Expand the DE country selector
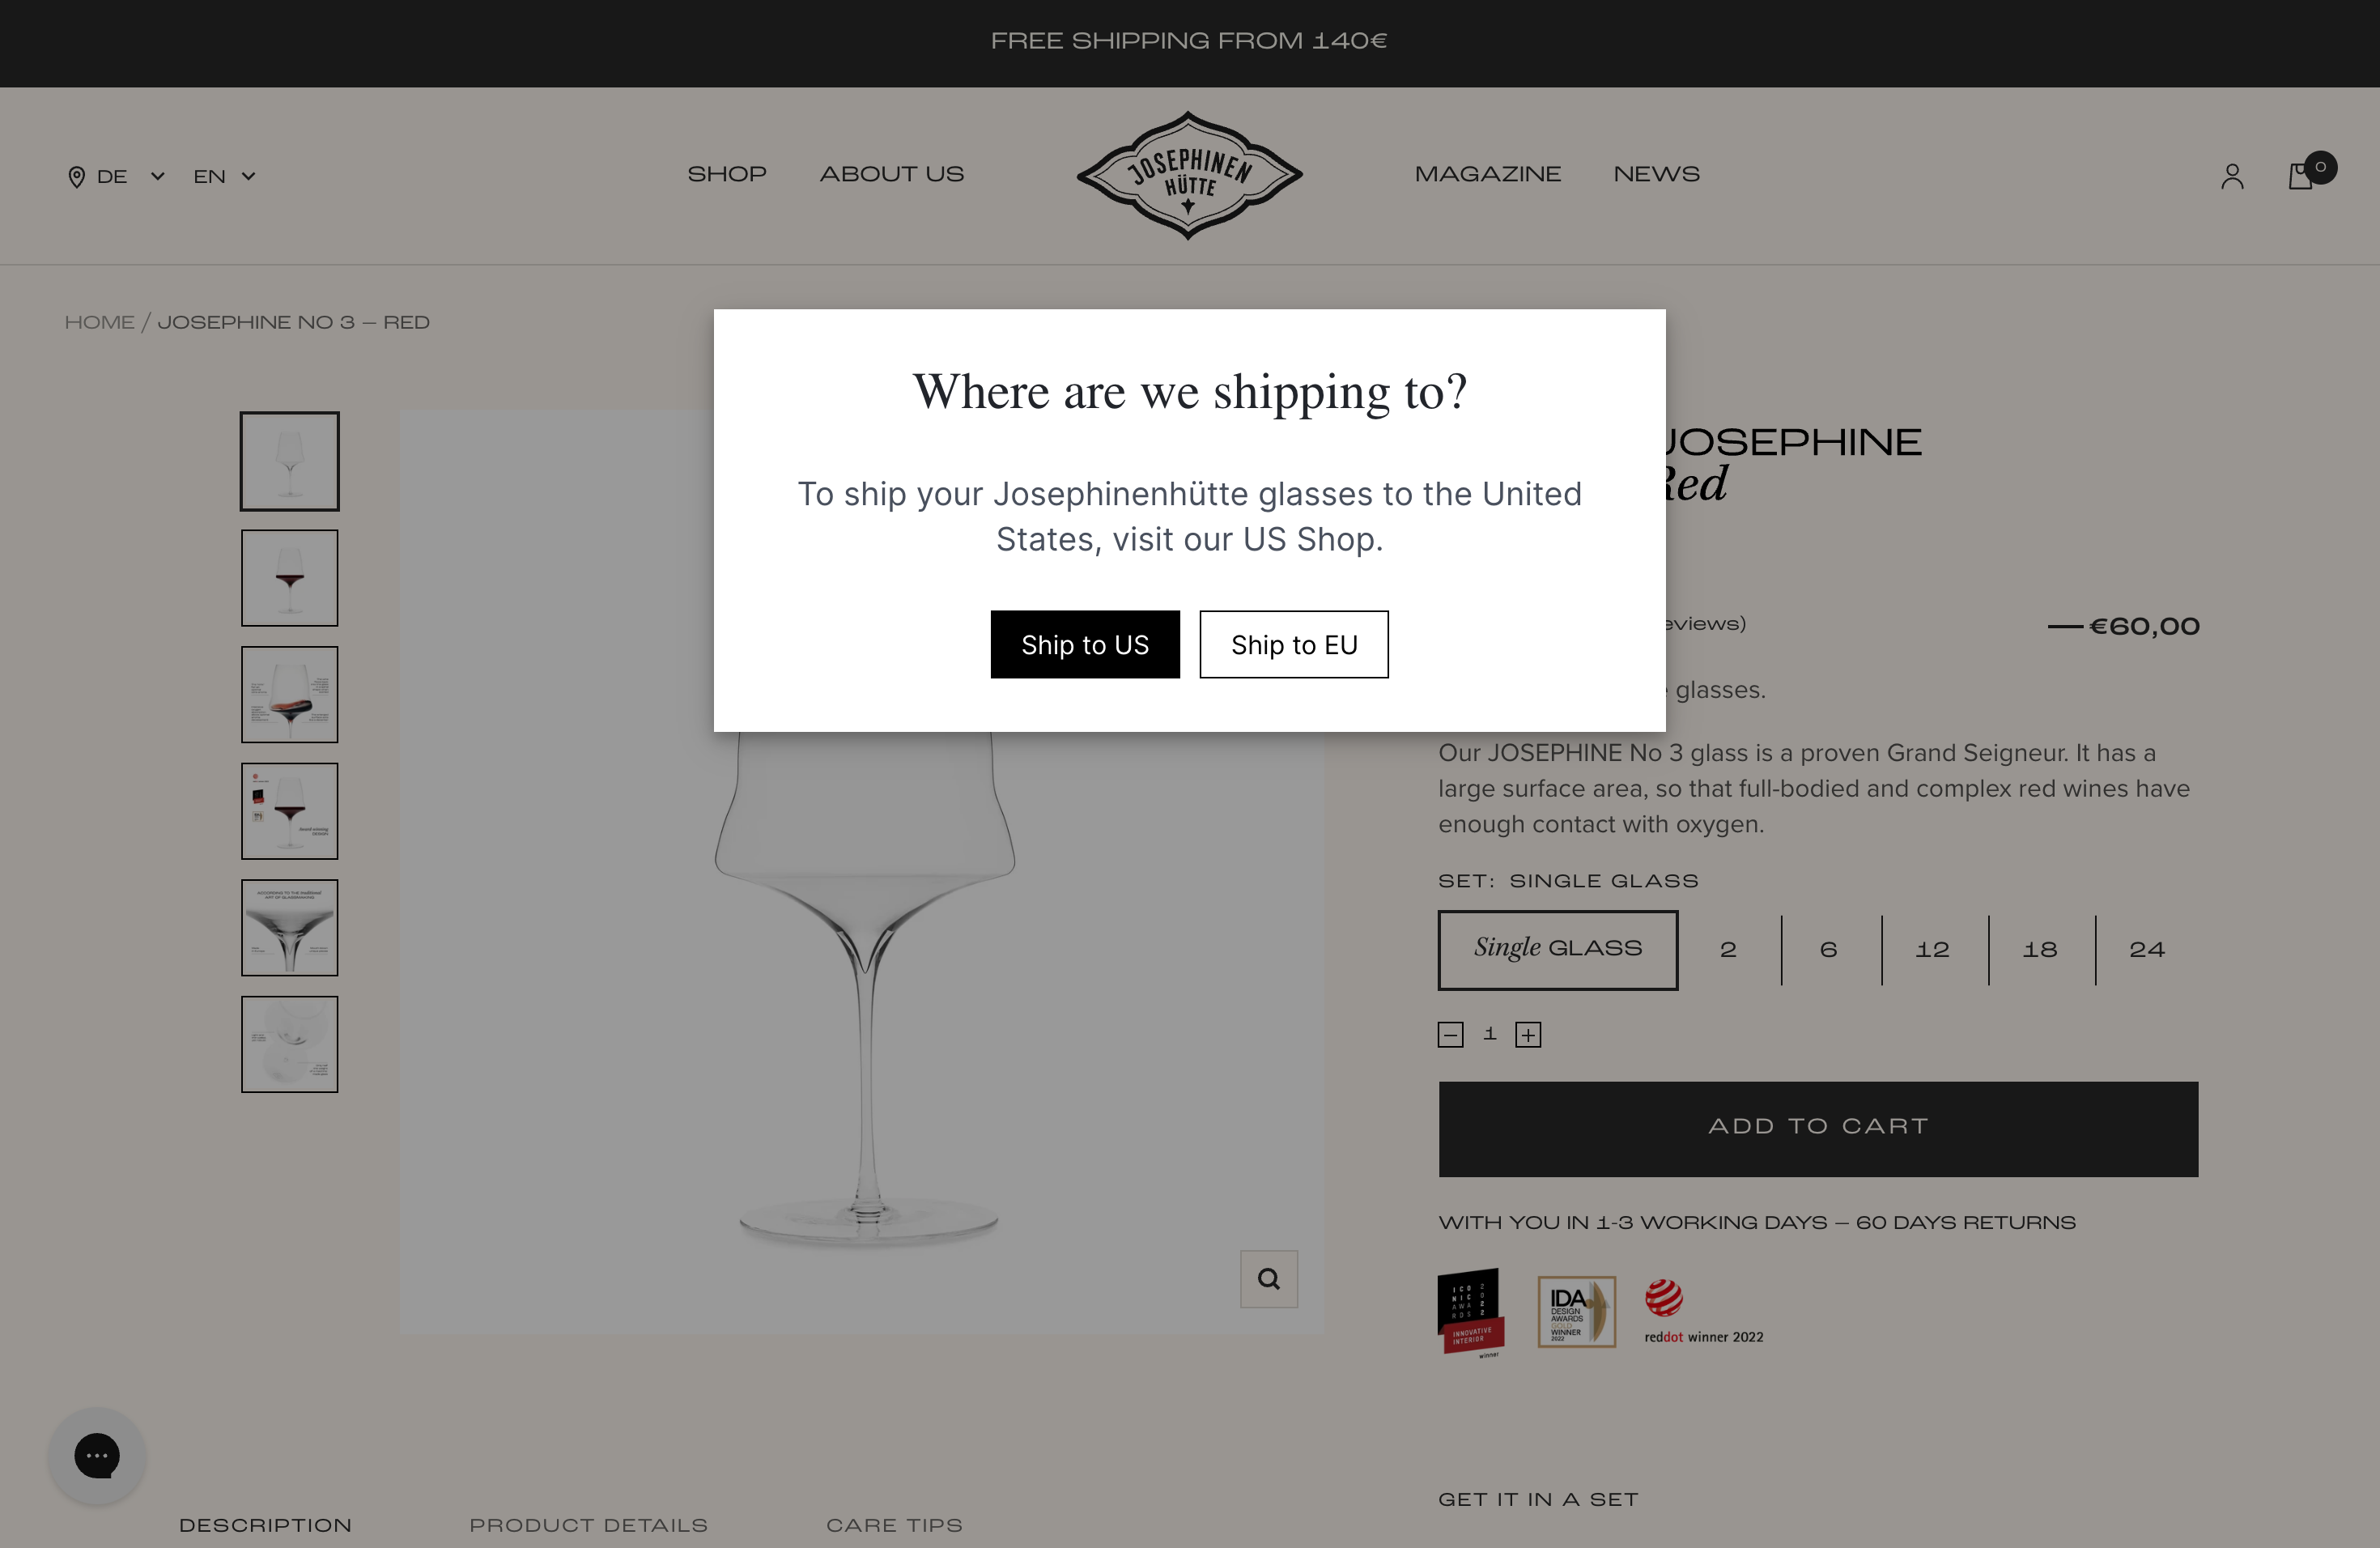 point(116,177)
